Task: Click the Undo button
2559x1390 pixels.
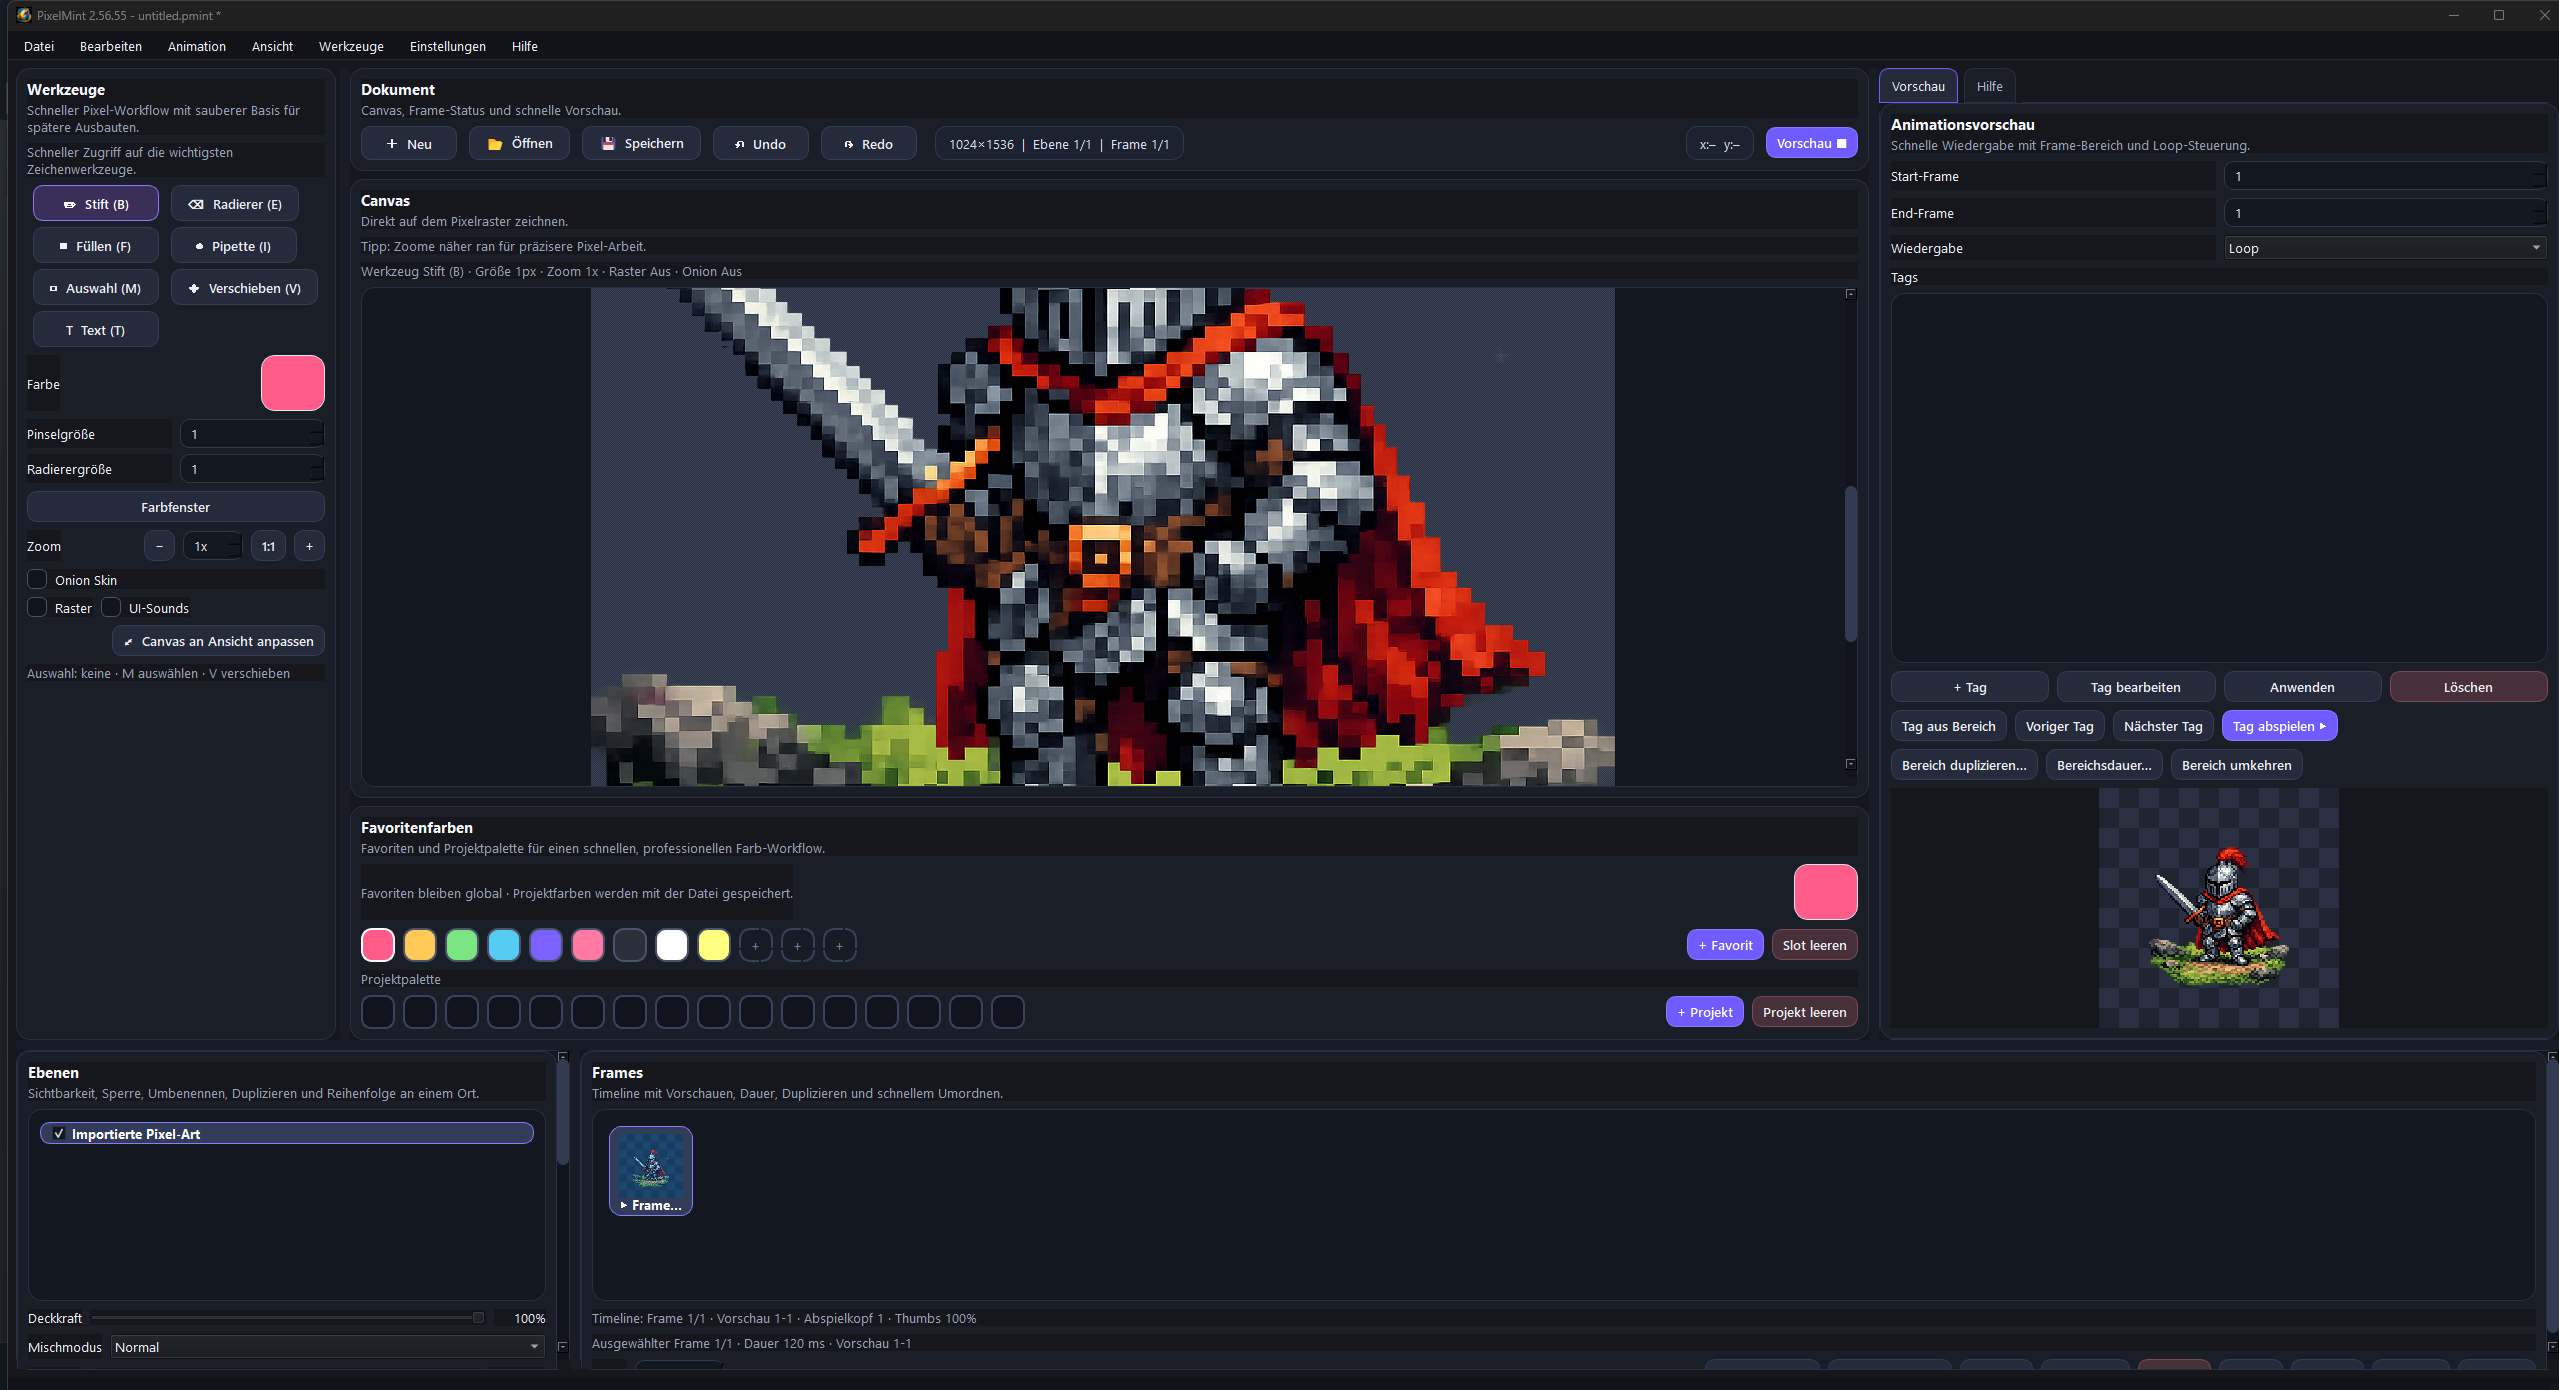Action: [x=760, y=144]
